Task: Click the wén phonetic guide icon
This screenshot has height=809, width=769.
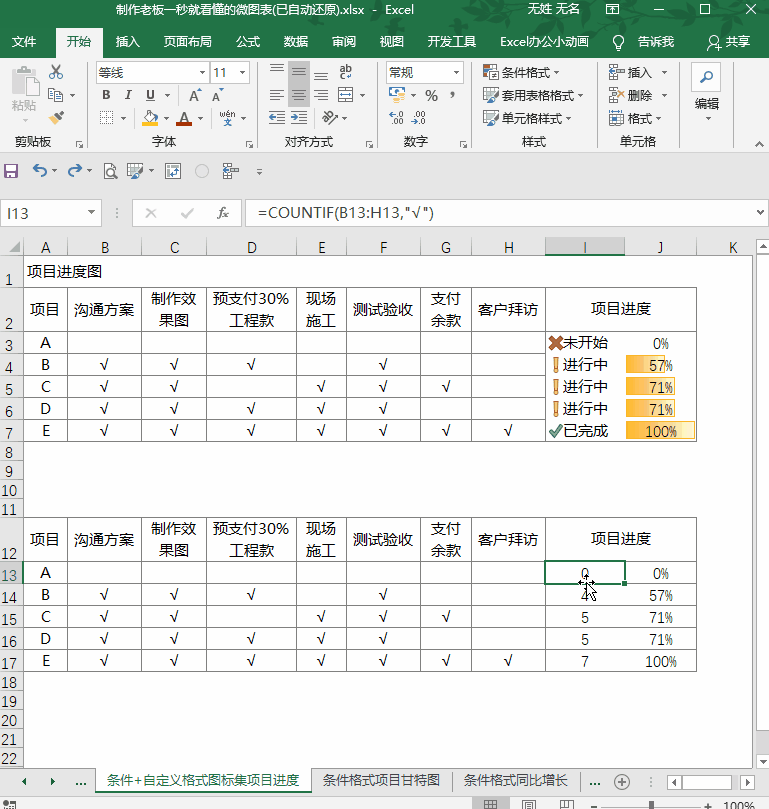Action: click(227, 118)
